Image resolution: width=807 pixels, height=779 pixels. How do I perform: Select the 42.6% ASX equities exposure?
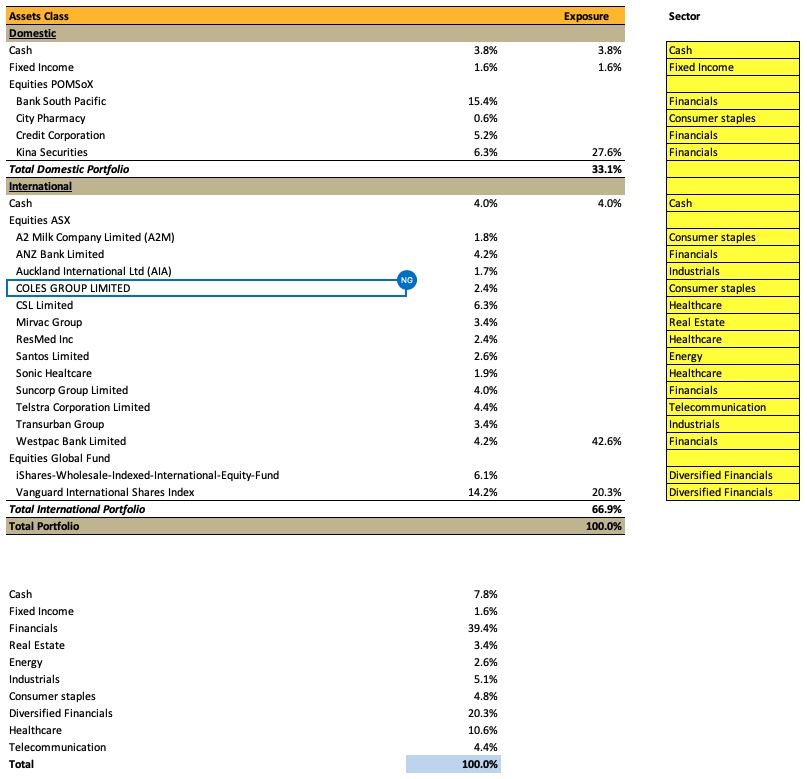(606, 441)
